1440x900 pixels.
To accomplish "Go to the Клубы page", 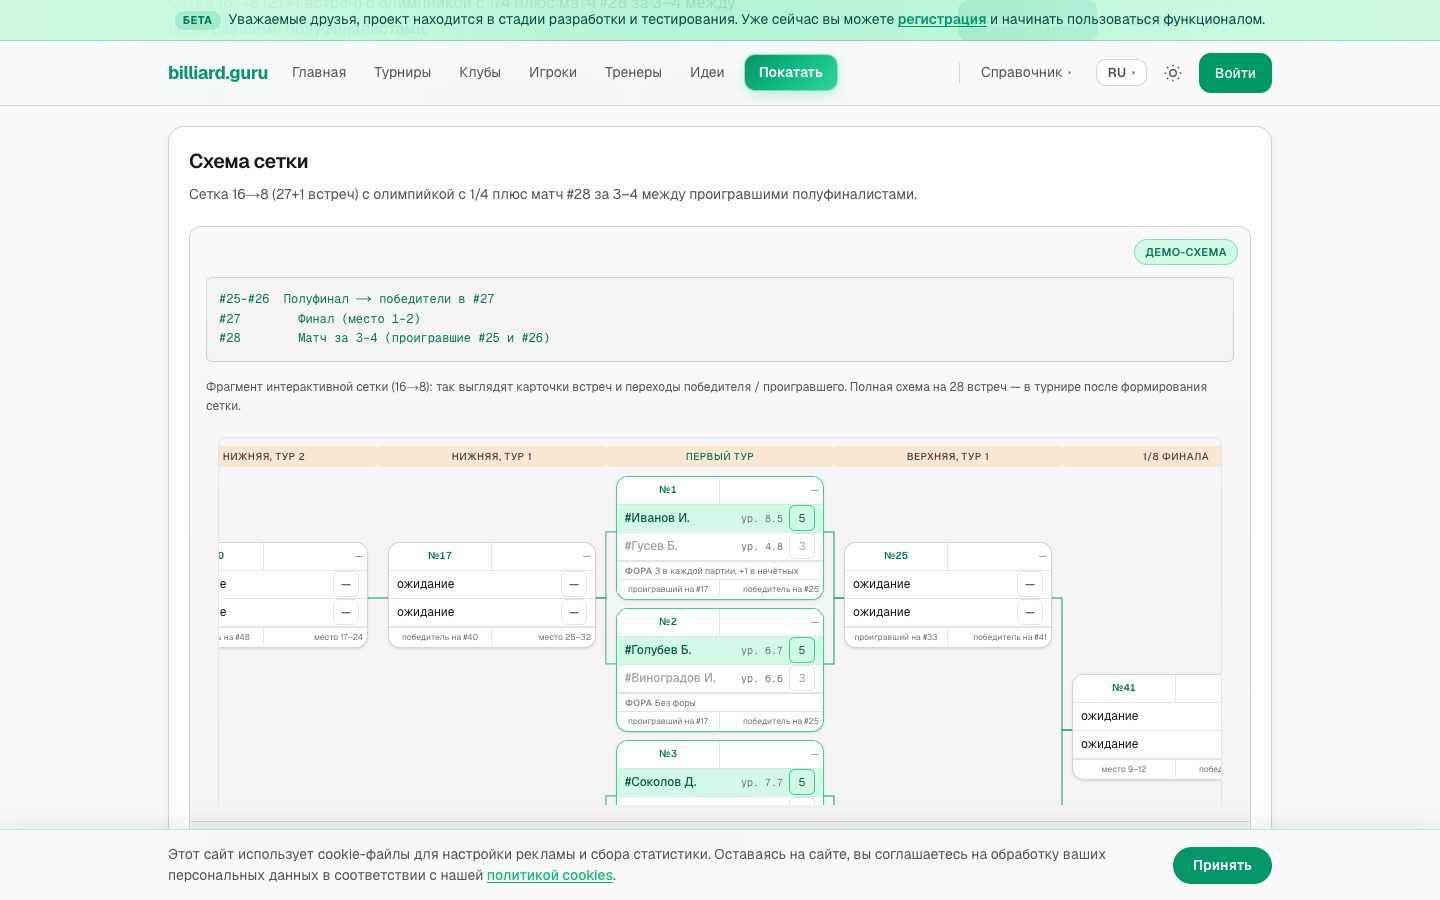I will pos(480,72).
